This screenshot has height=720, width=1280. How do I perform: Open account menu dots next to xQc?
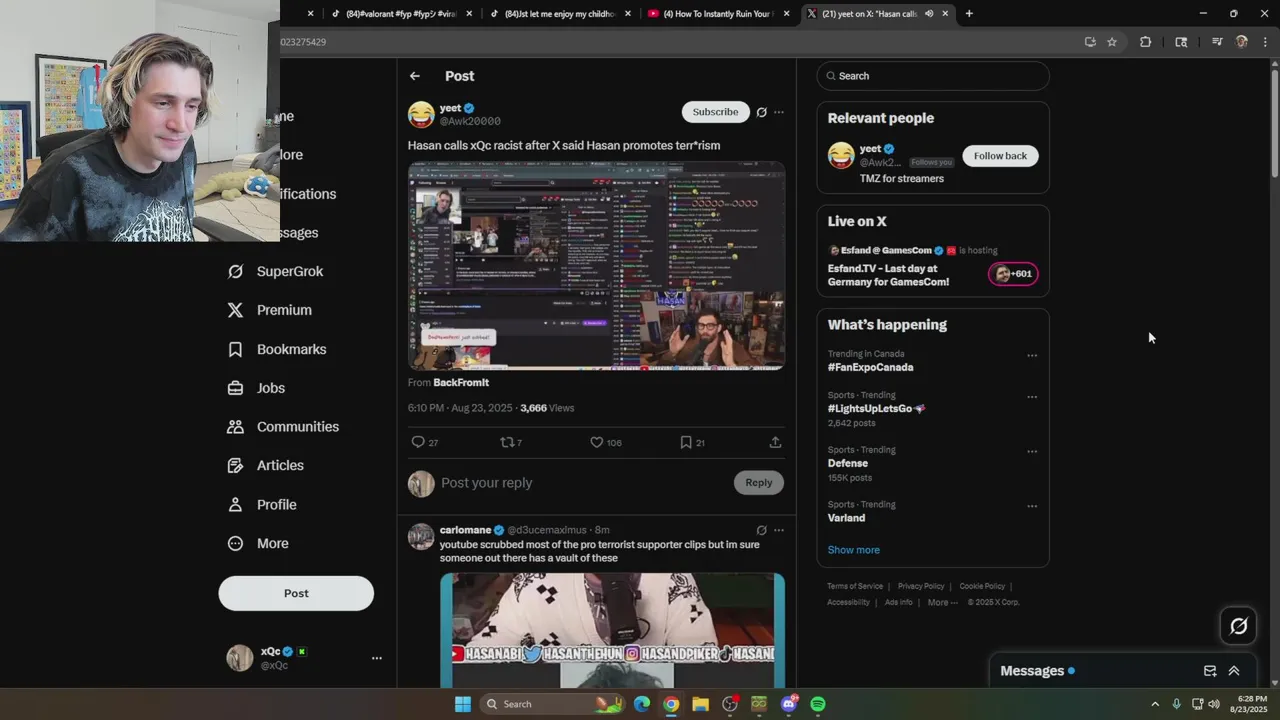coord(377,658)
